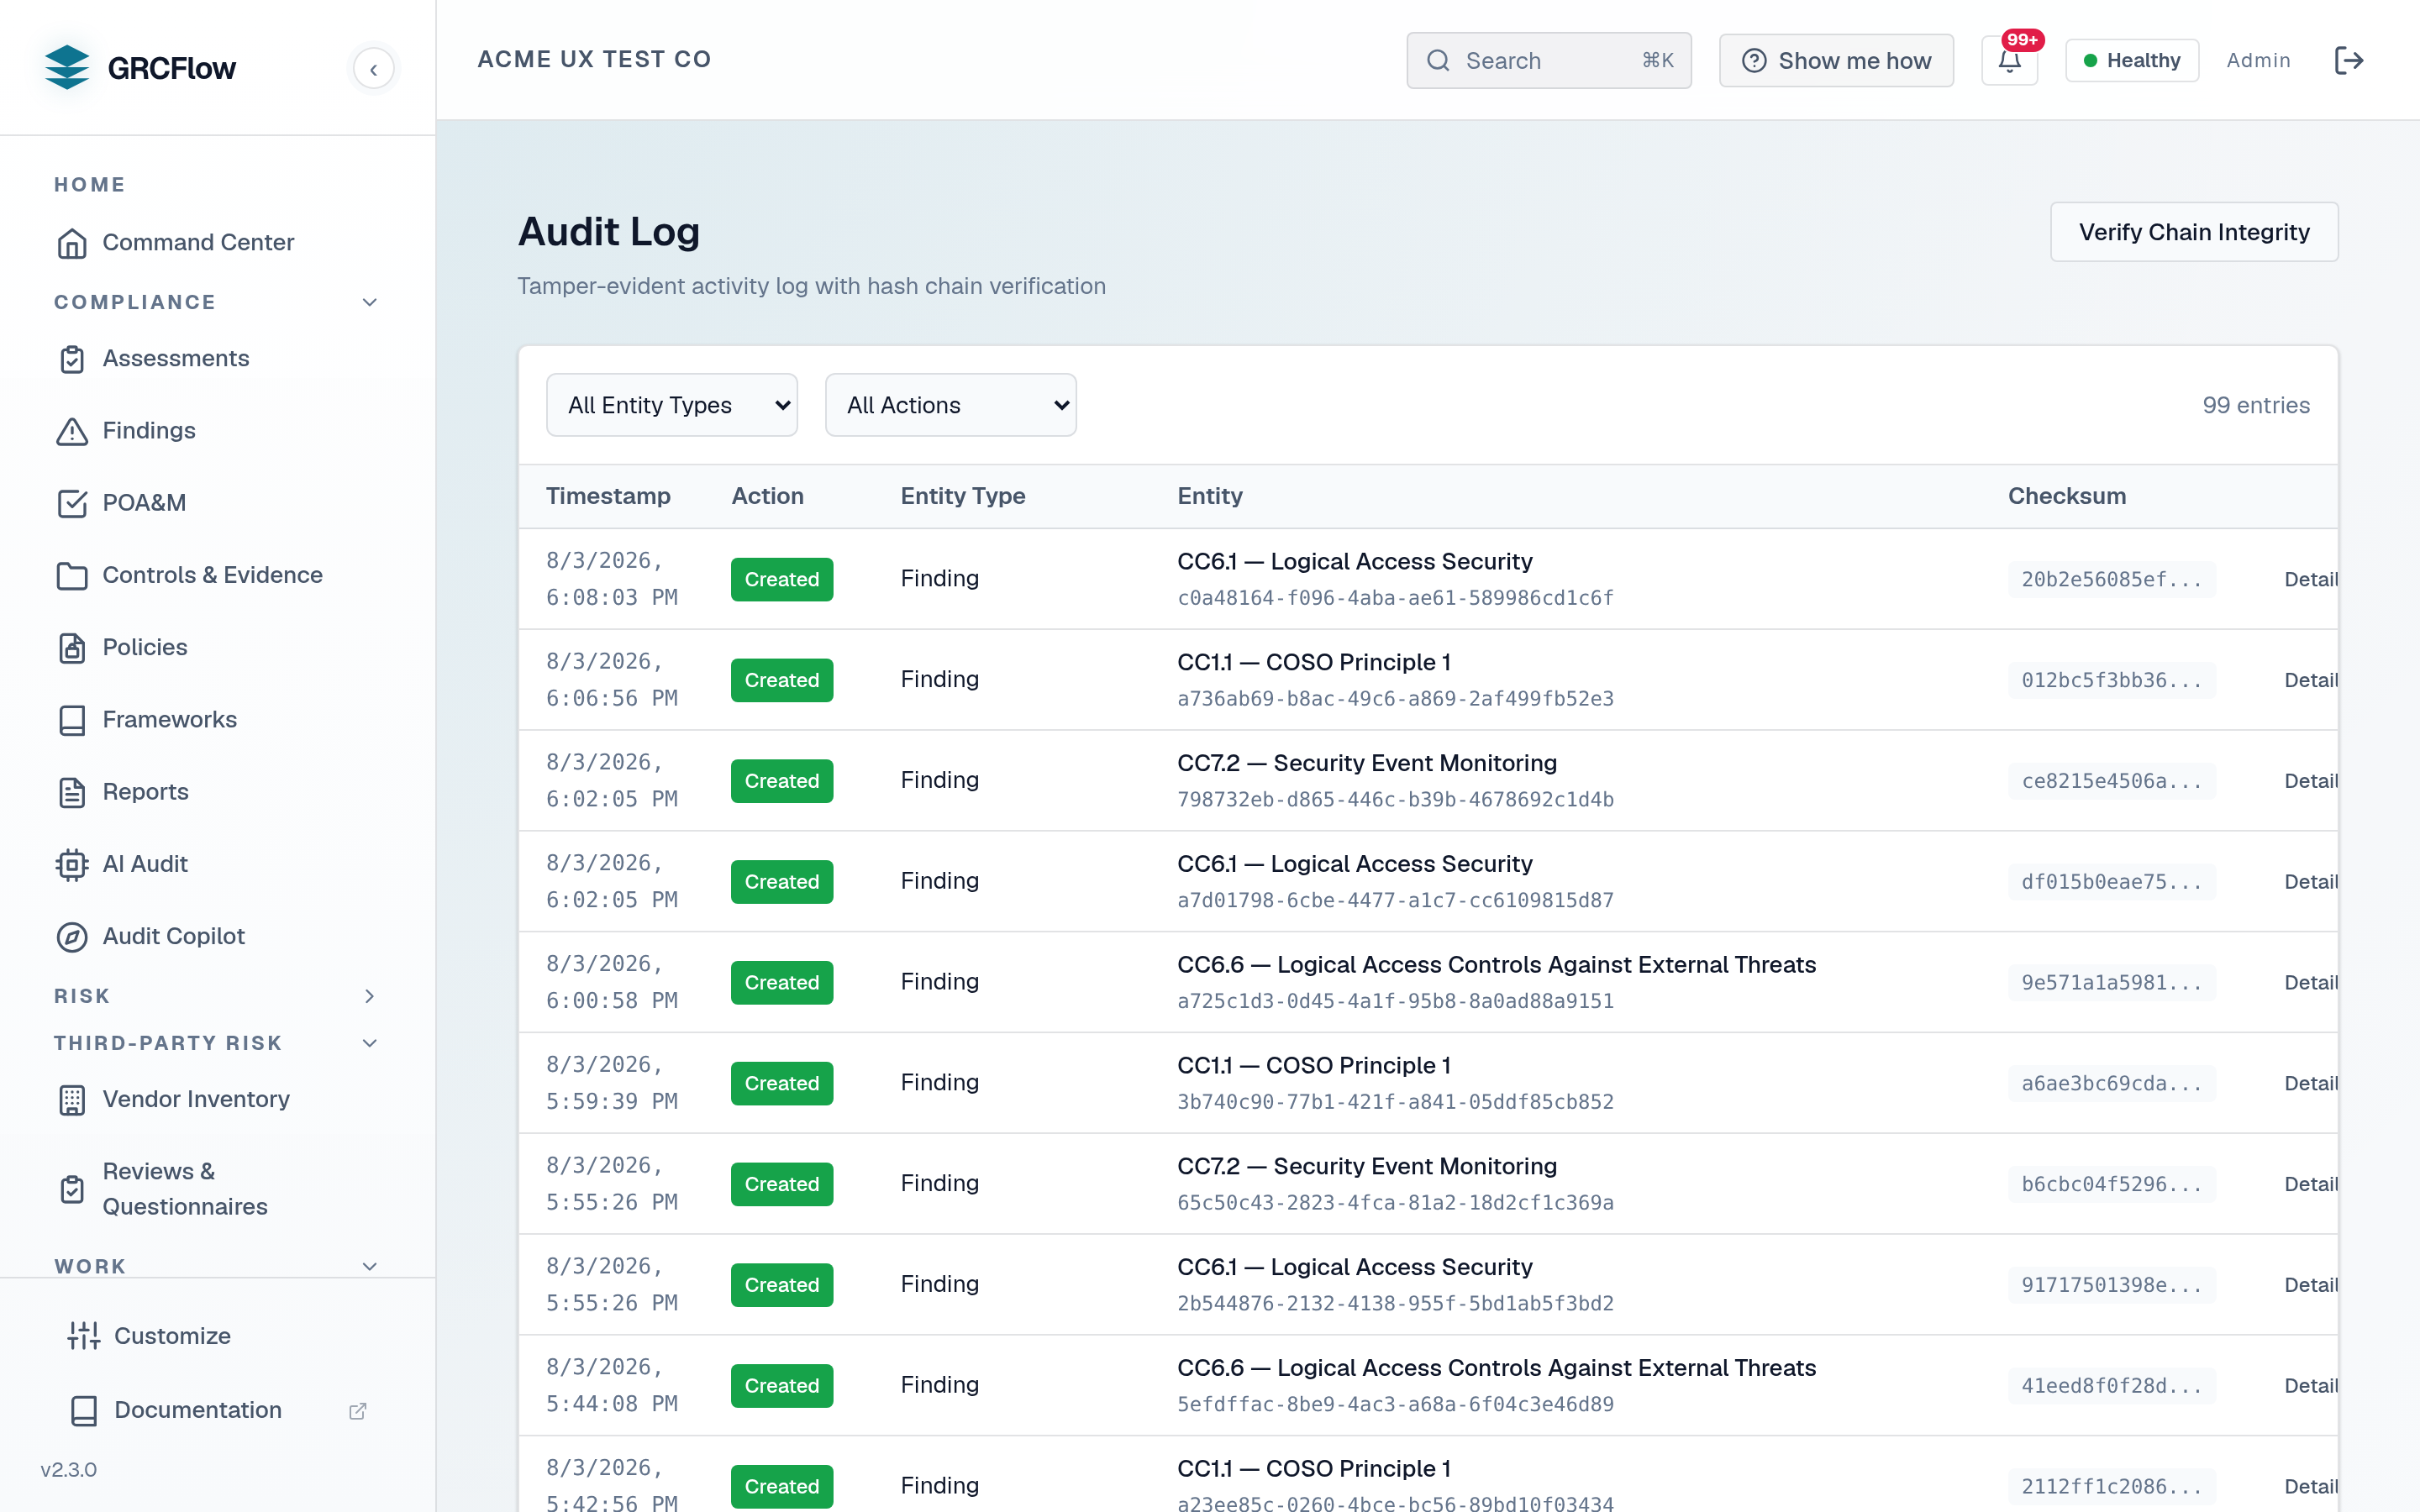Click entity ID 65c50c43-2823-4fca-81a2-18d2cf1c369a
This screenshot has height=1512, width=2420.
pyautogui.click(x=1395, y=1202)
